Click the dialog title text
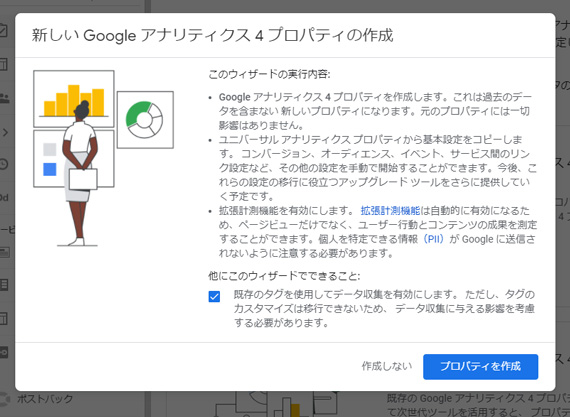This screenshot has width=570, height=417. (213, 35)
